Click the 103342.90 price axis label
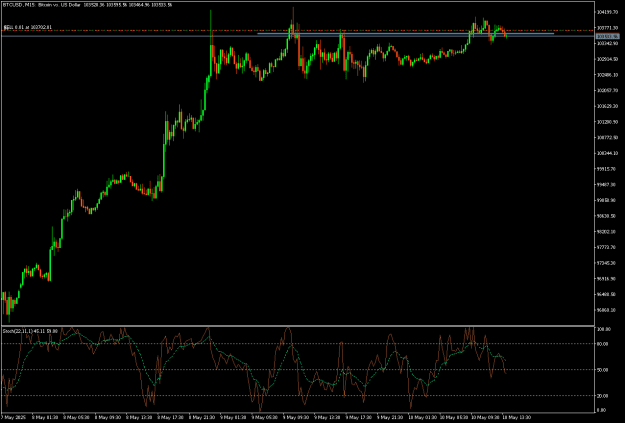625x423 pixels. tap(607, 43)
